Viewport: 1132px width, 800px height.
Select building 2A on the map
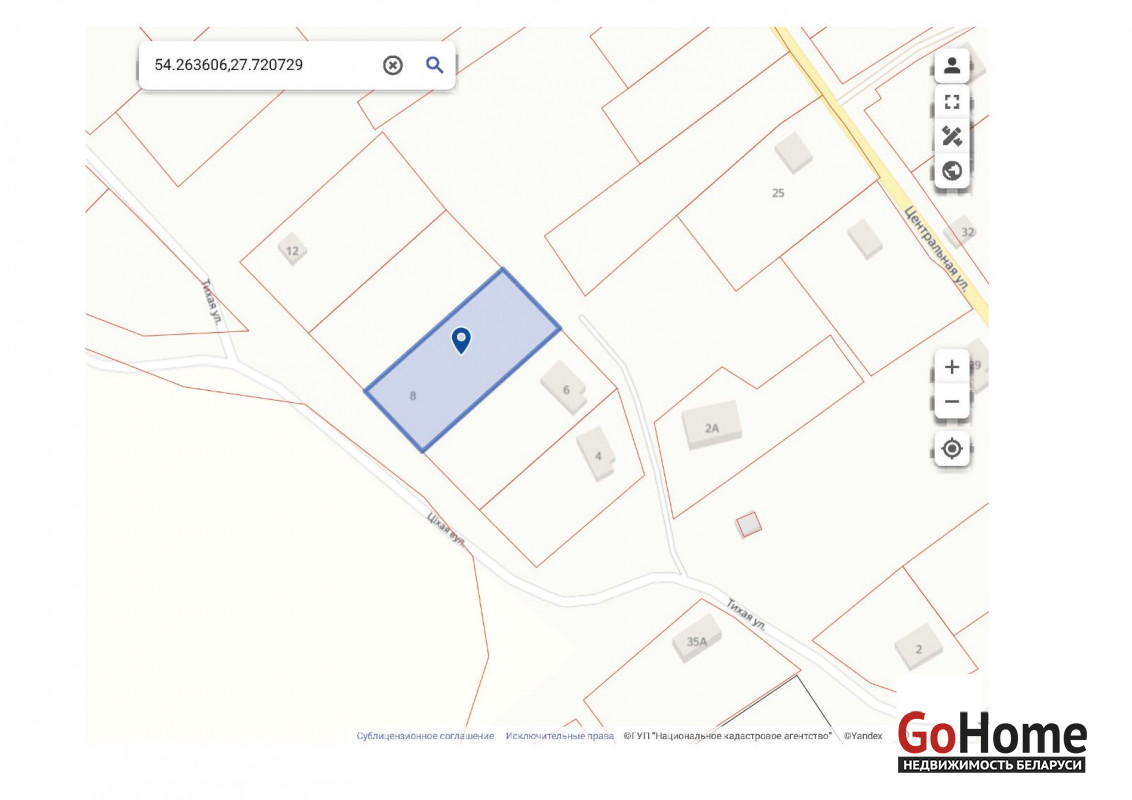(712, 427)
